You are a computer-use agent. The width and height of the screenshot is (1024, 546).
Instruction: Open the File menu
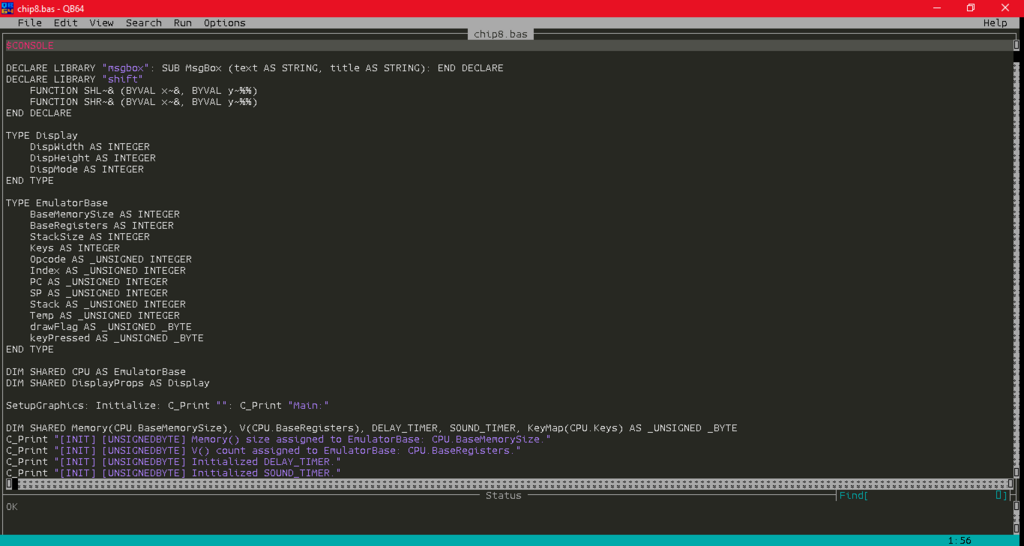pos(29,23)
